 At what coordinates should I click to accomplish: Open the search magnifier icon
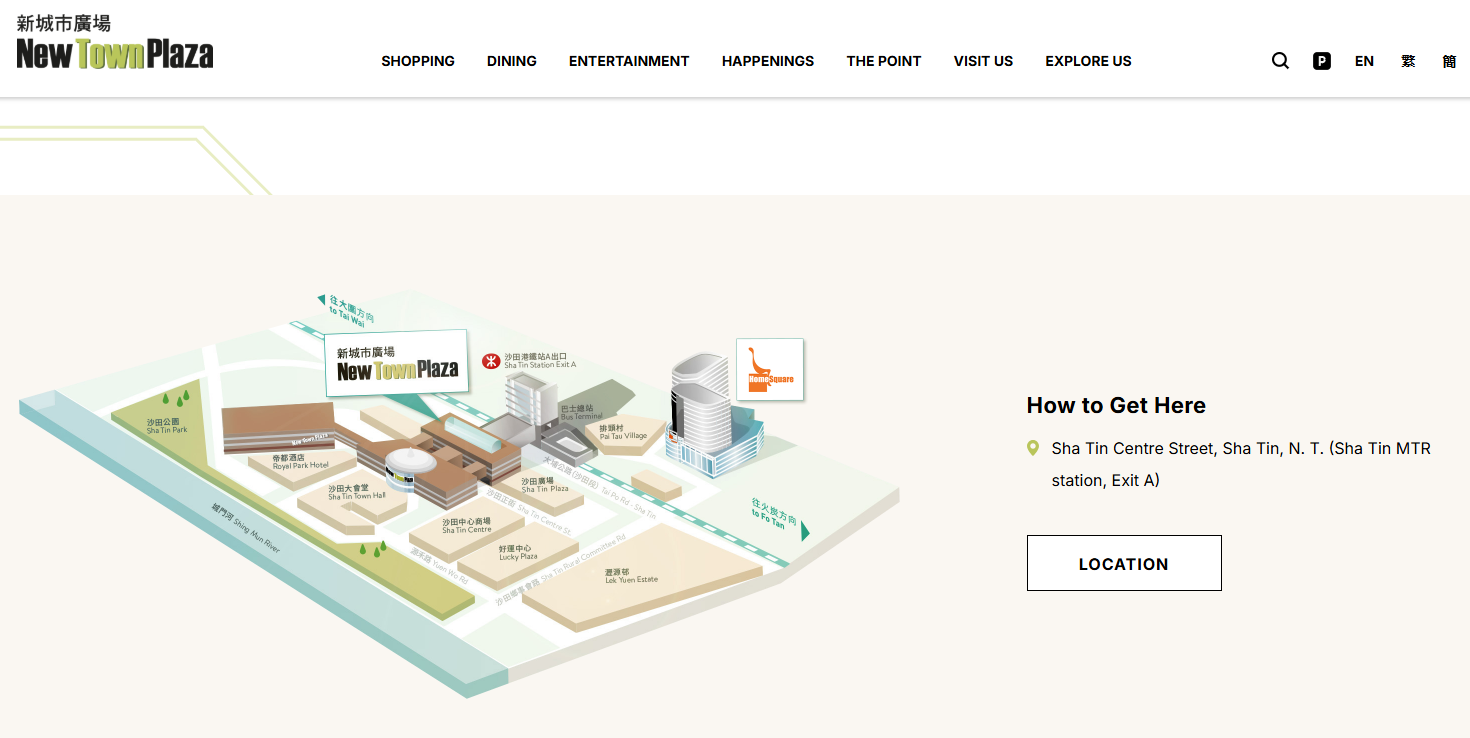(1280, 61)
